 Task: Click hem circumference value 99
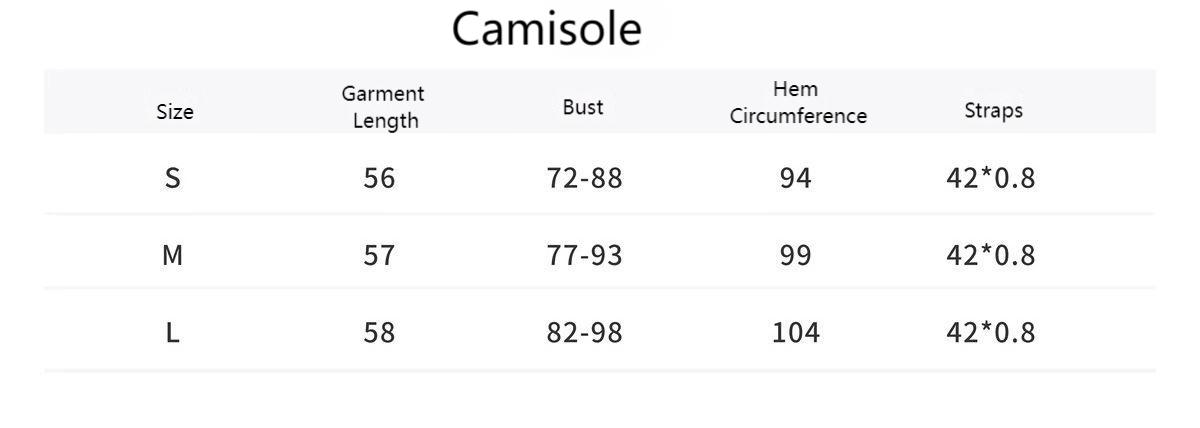click(x=796, y=255)
